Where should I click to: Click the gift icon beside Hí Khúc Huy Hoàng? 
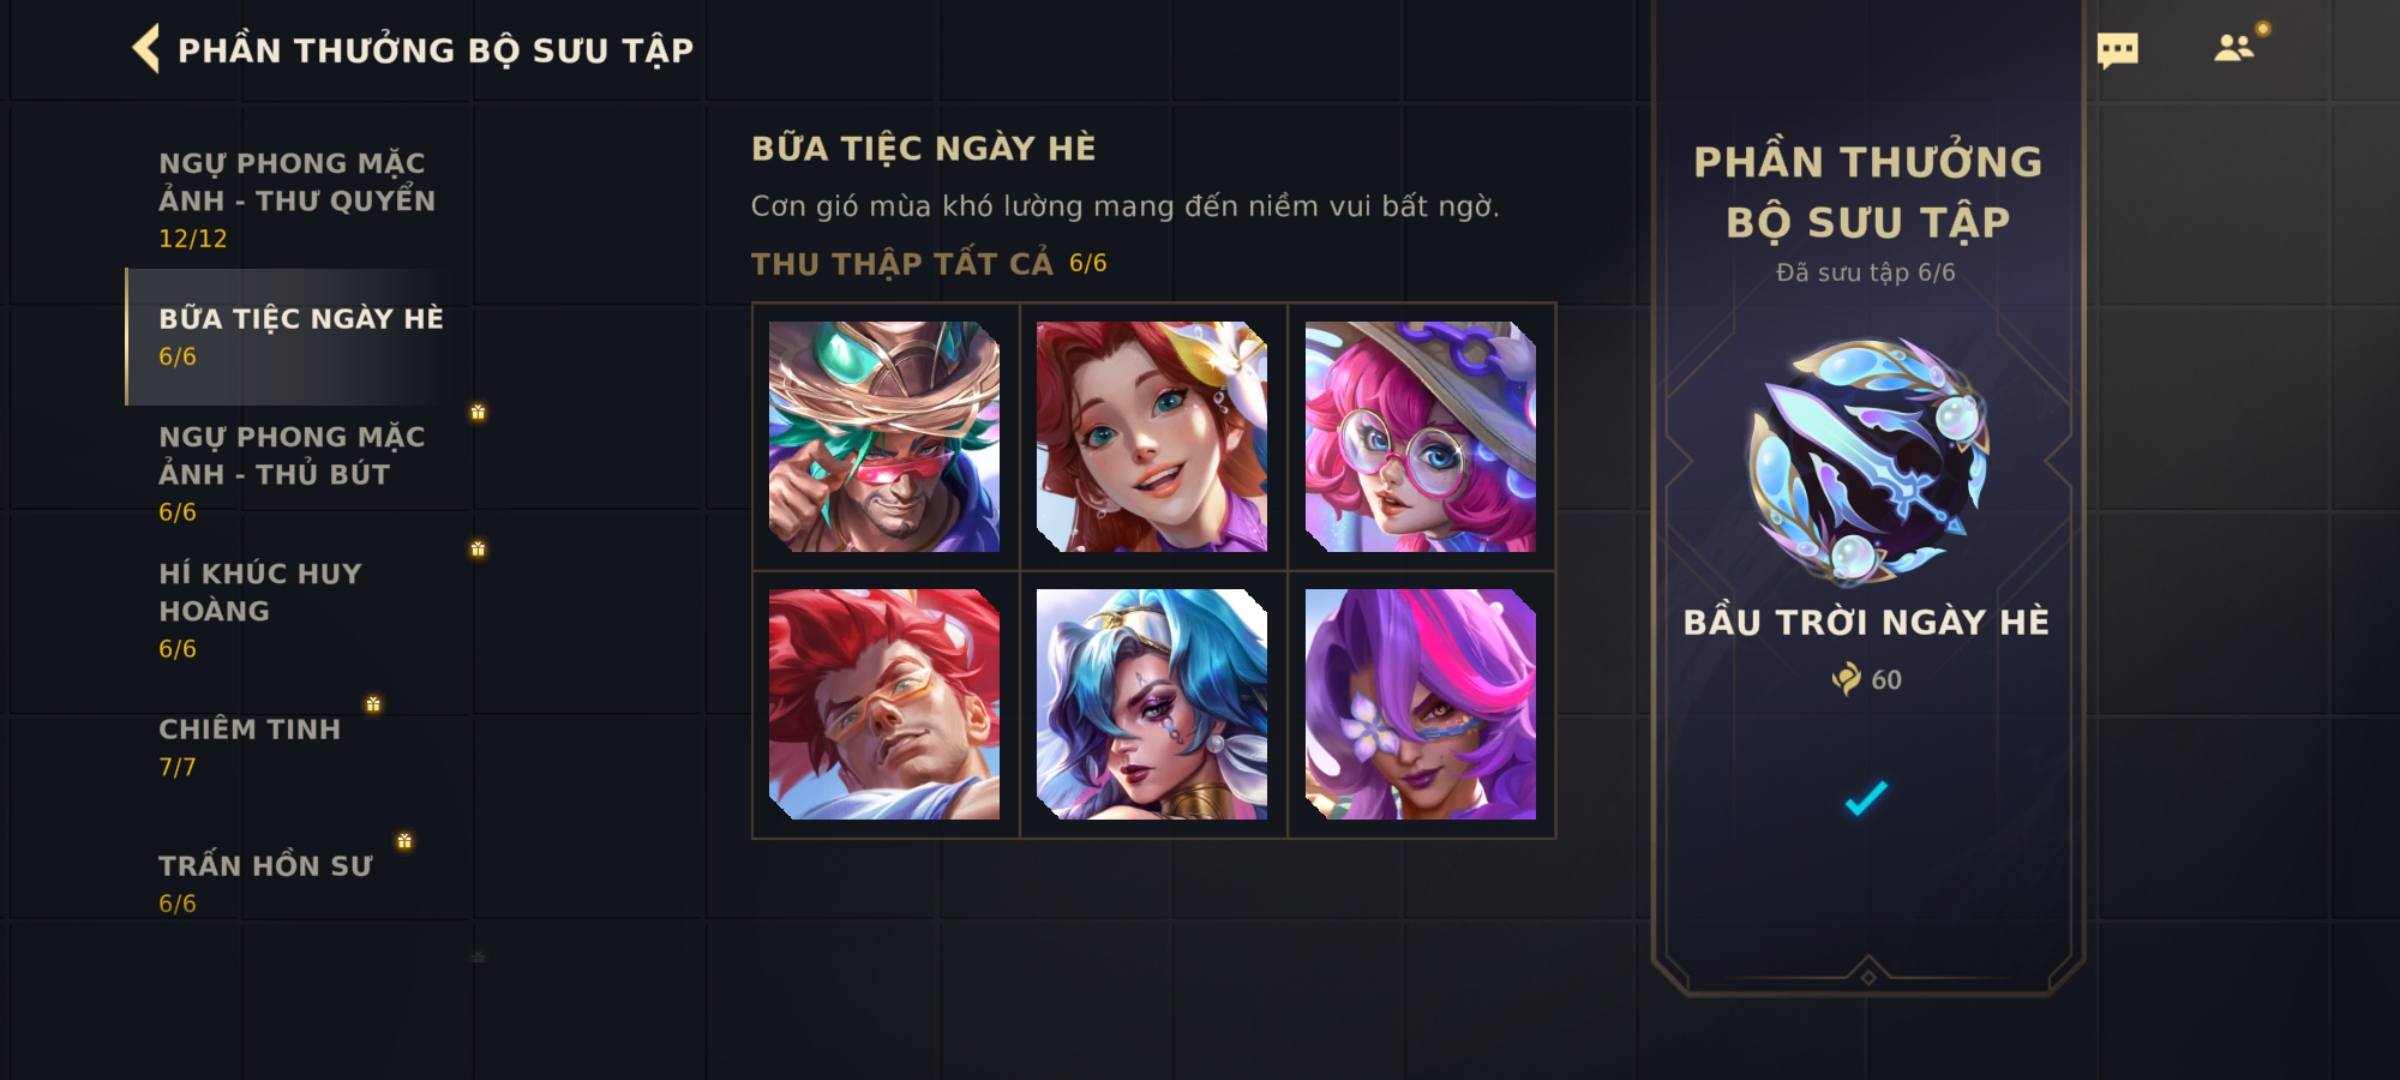(x=478, y=548)
